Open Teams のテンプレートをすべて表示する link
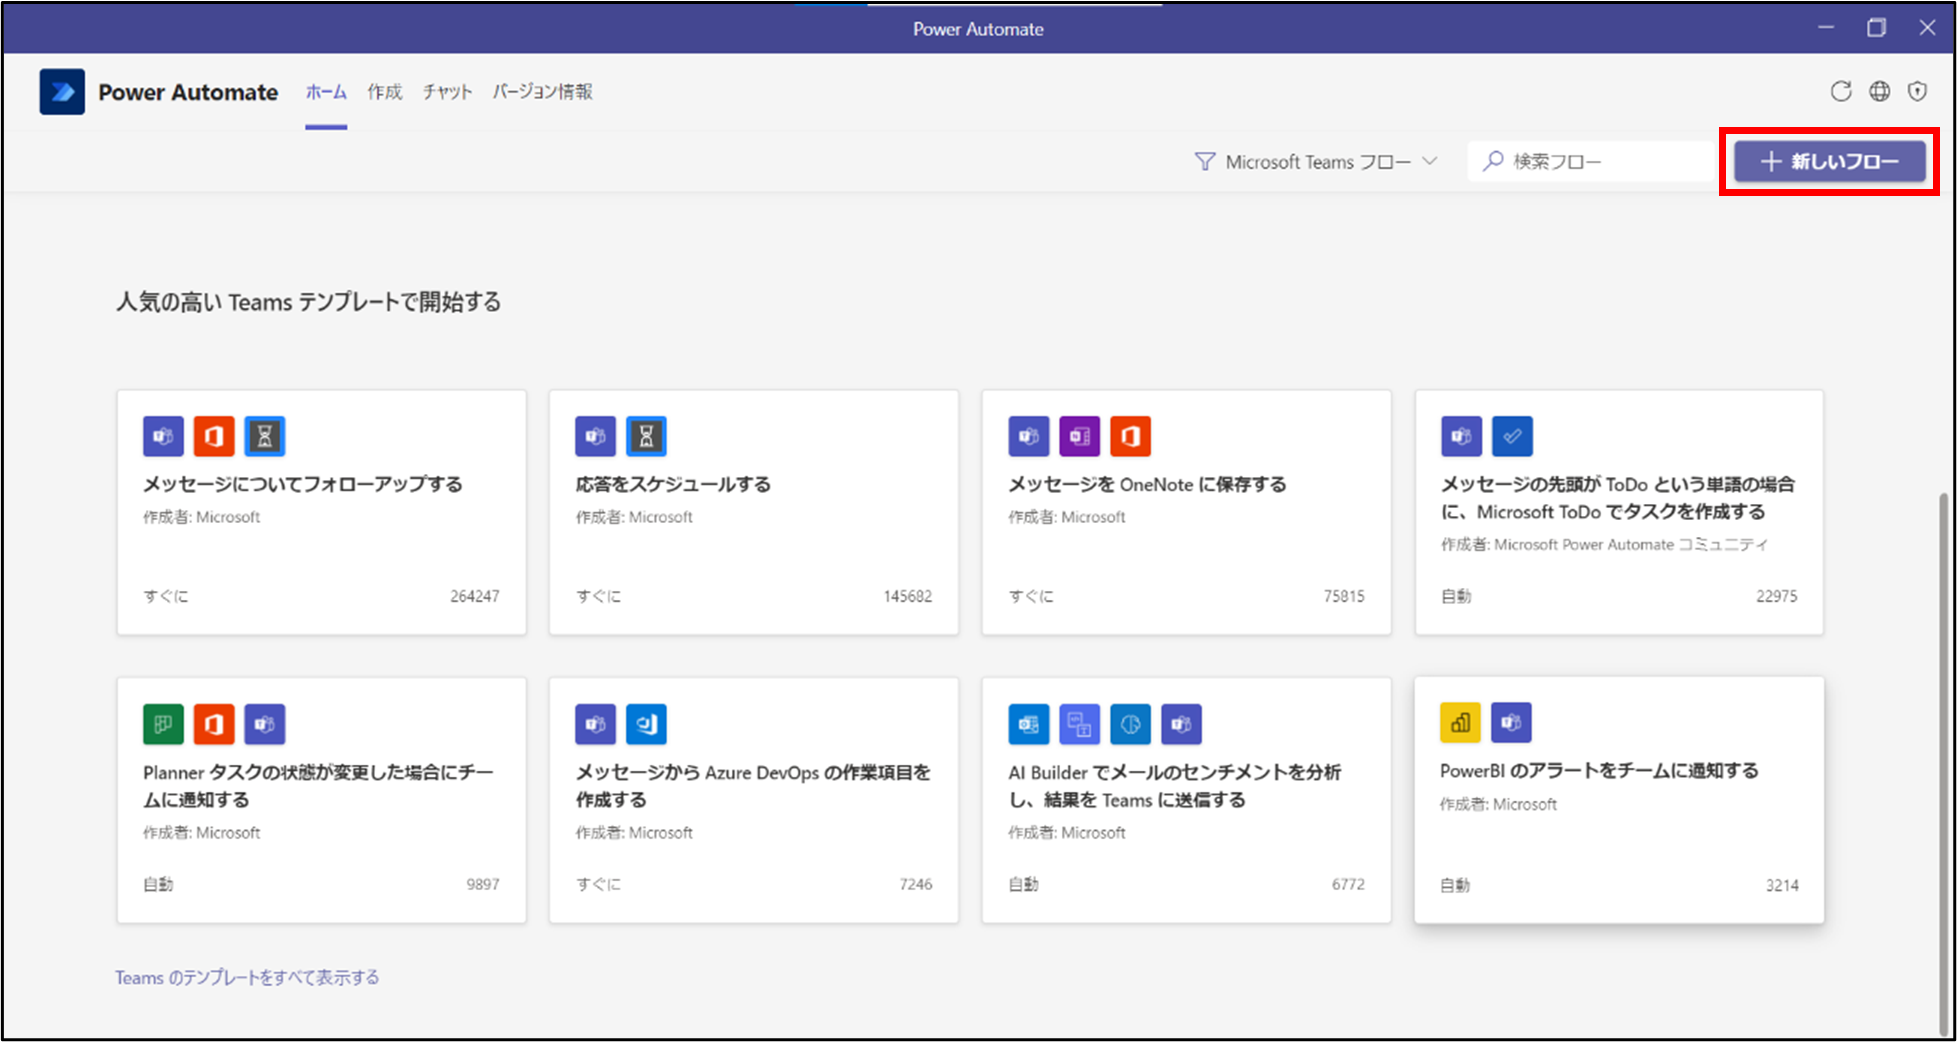Screen dimensions: 1957x1042 (247, 977)
